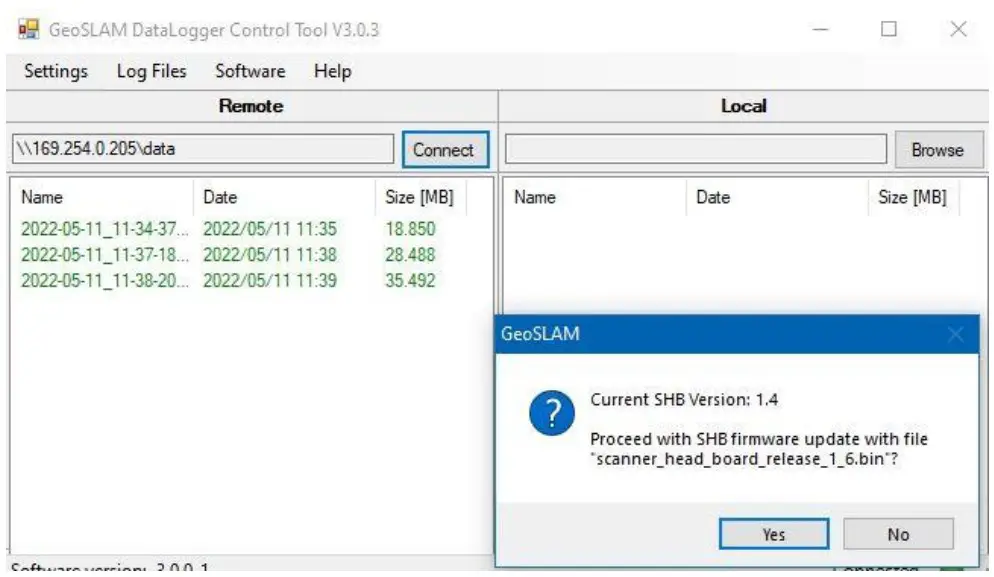
Task: Click the GeoSLAM application icon in title bar
Action: (x=29, y=29)
